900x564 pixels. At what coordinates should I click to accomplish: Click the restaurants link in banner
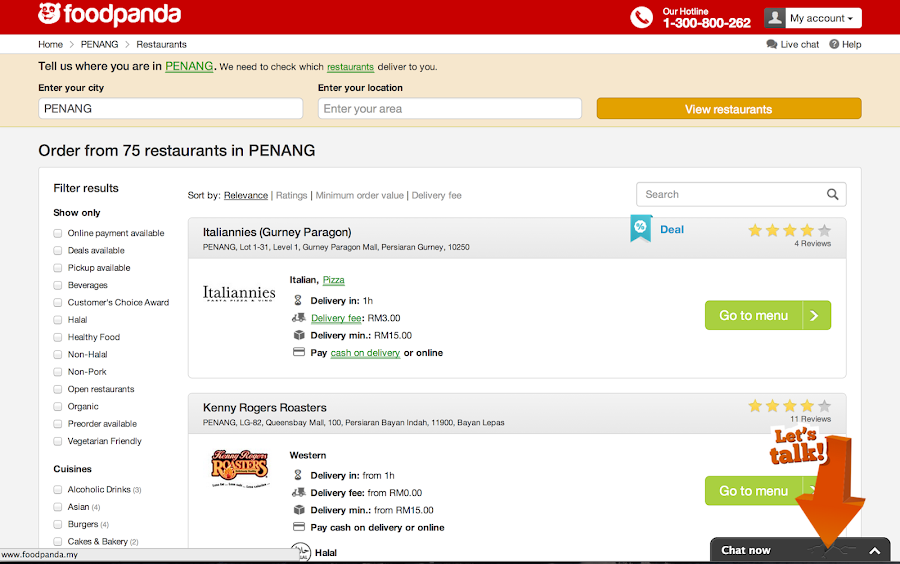tap(350, 67)
